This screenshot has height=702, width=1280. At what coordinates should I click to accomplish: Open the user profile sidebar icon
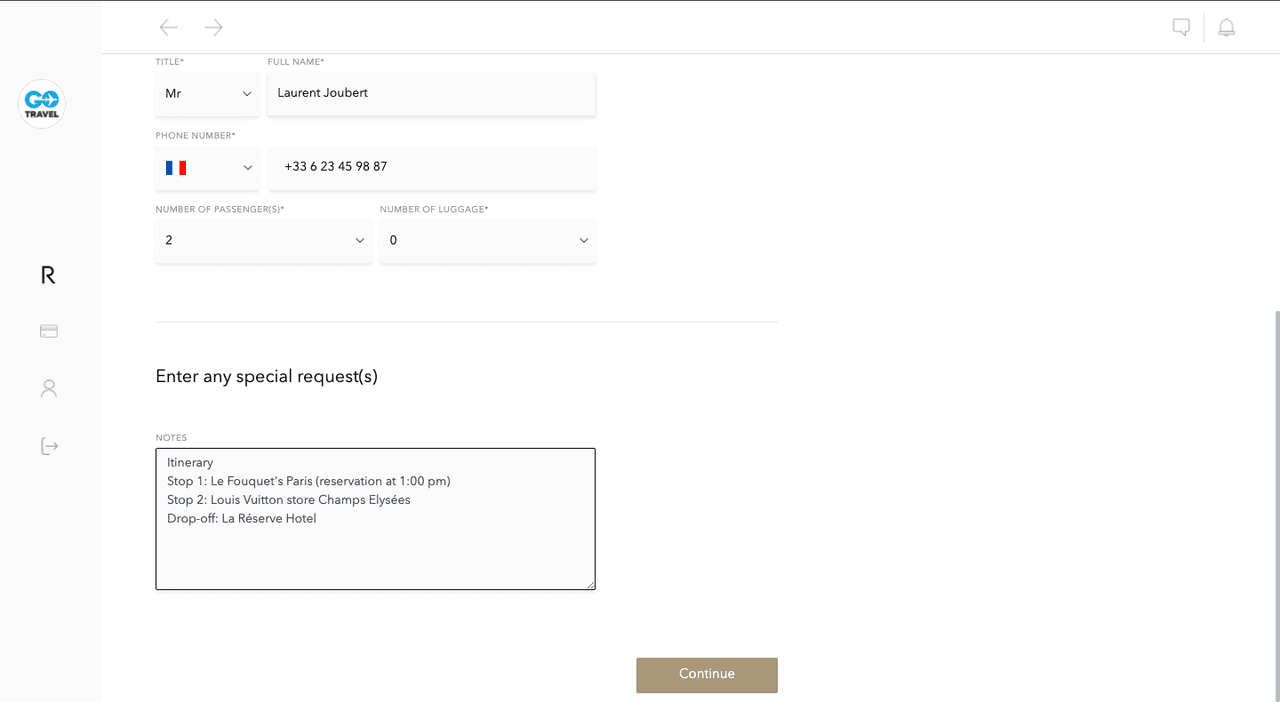pos(49,388)
